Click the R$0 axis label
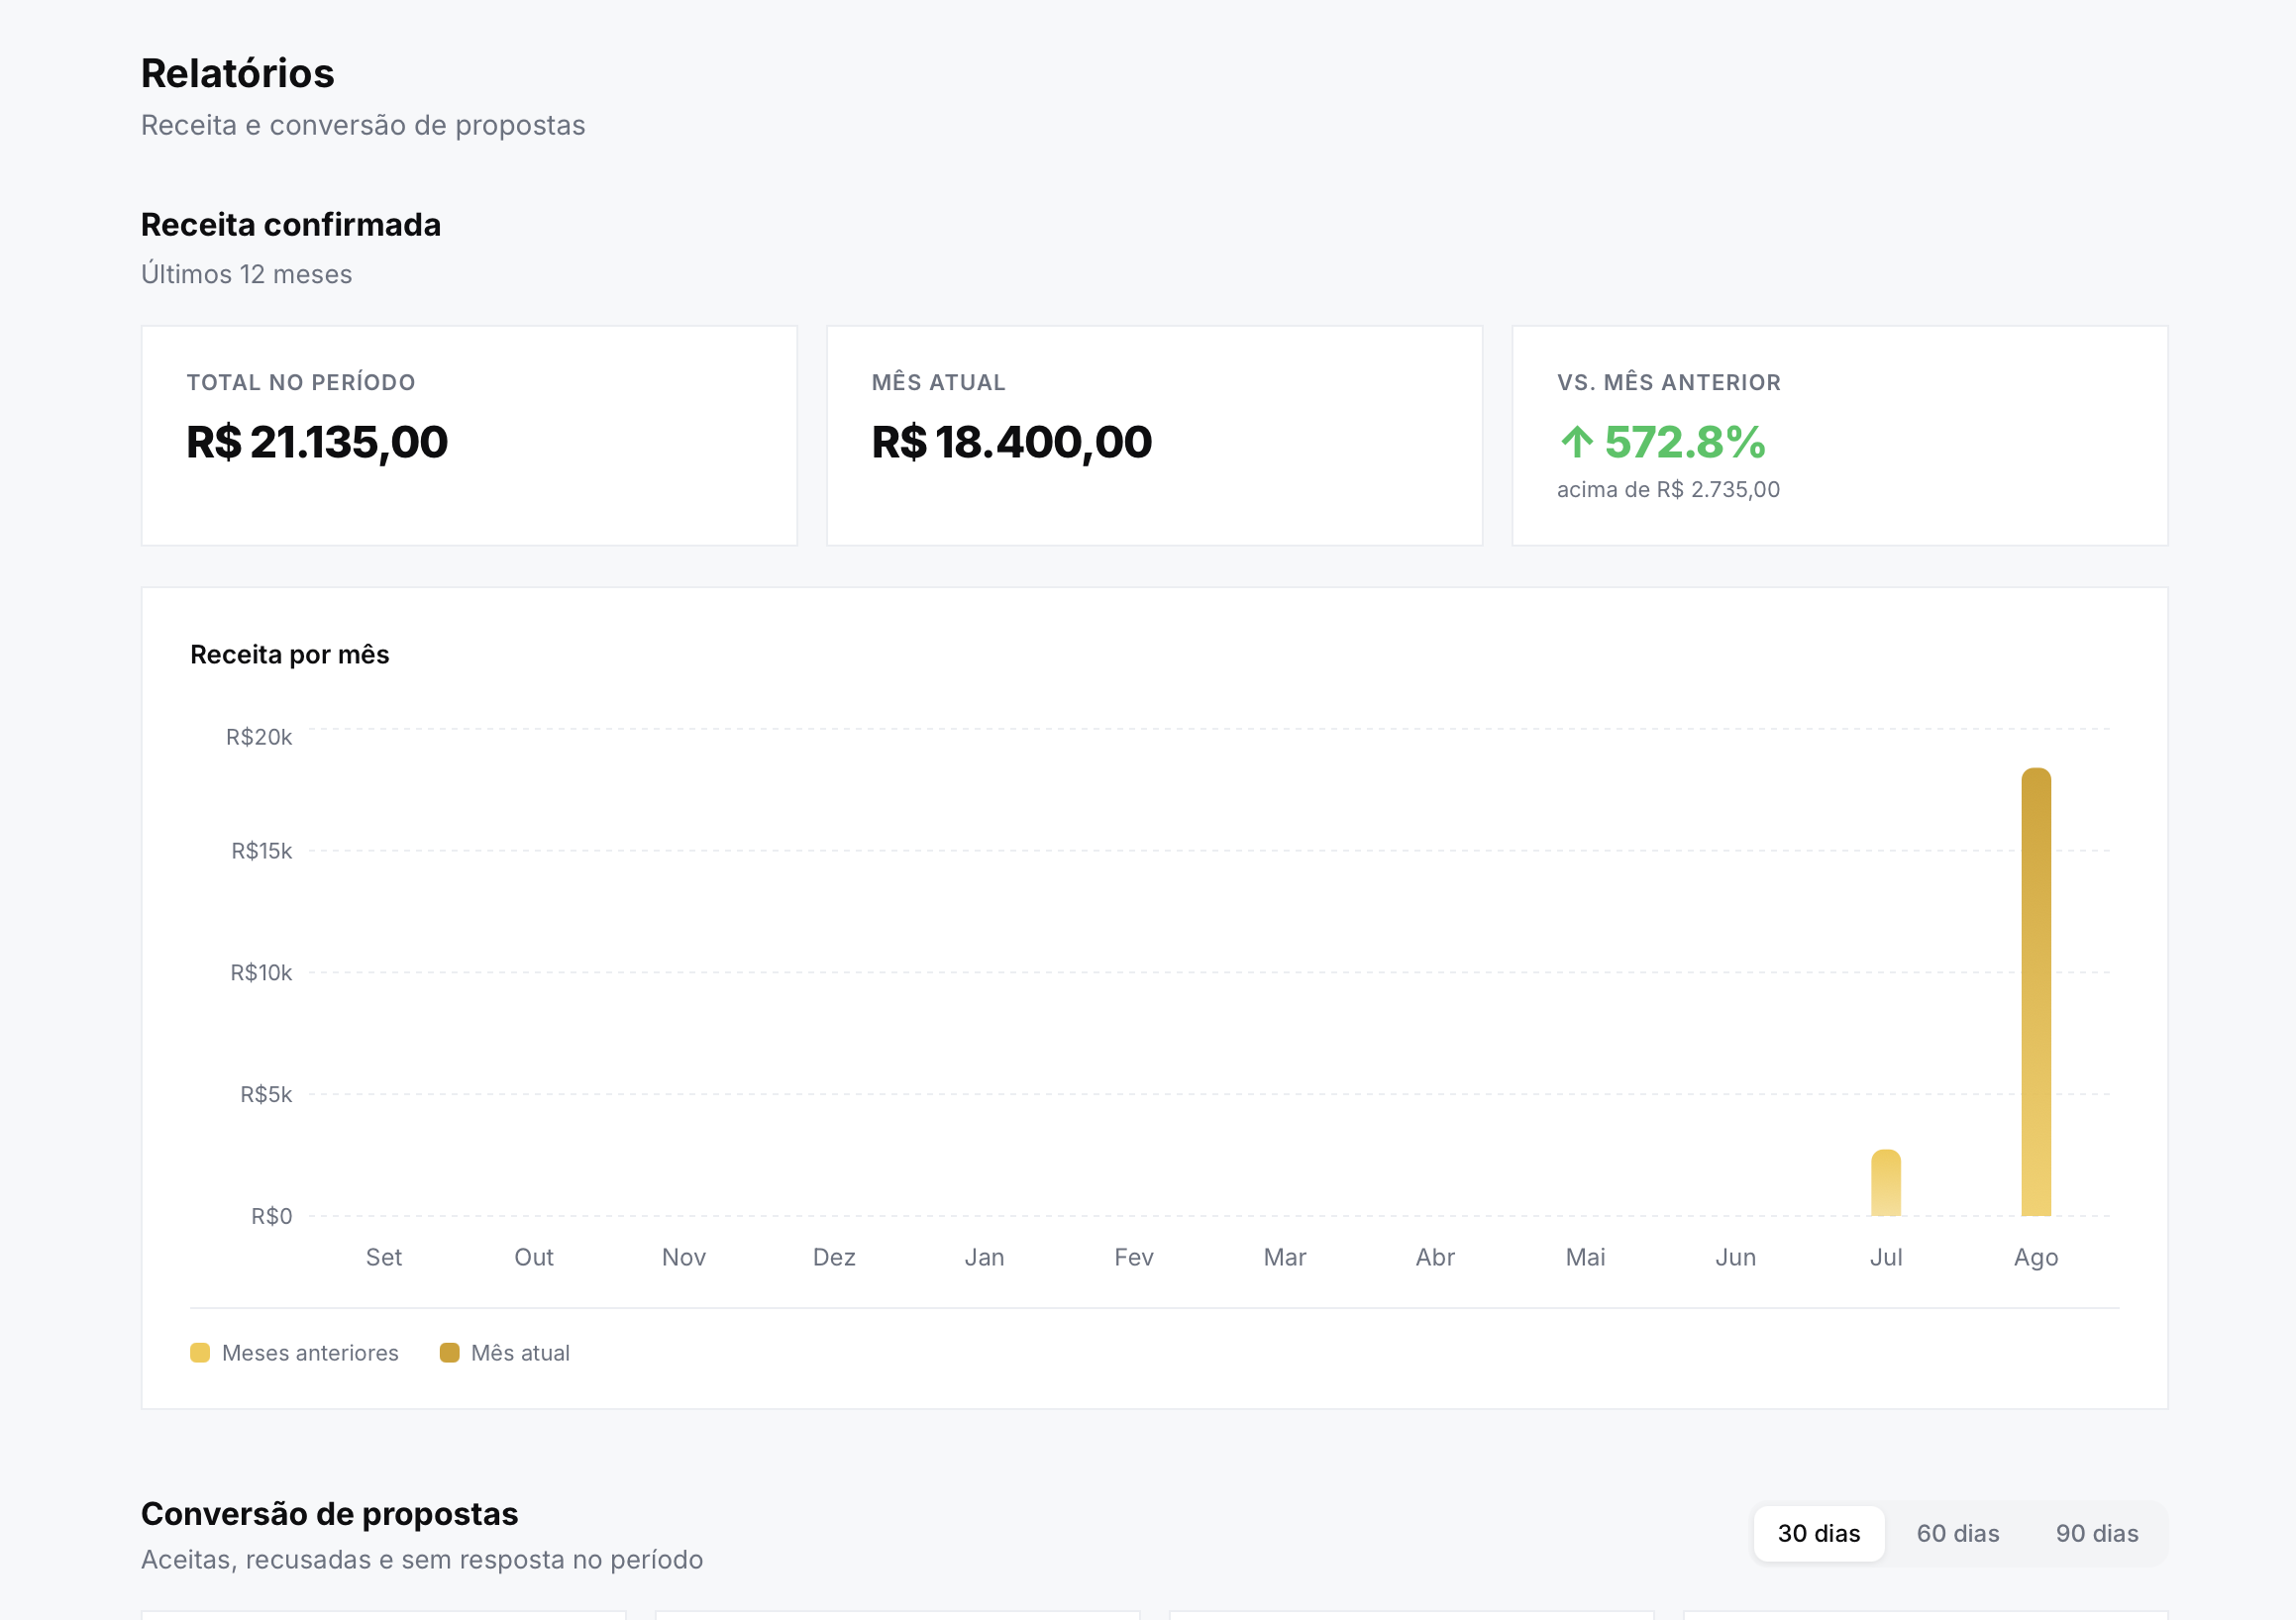Image resolution: width=2296 pixels, height=1620 pixels. (272, 1217)
